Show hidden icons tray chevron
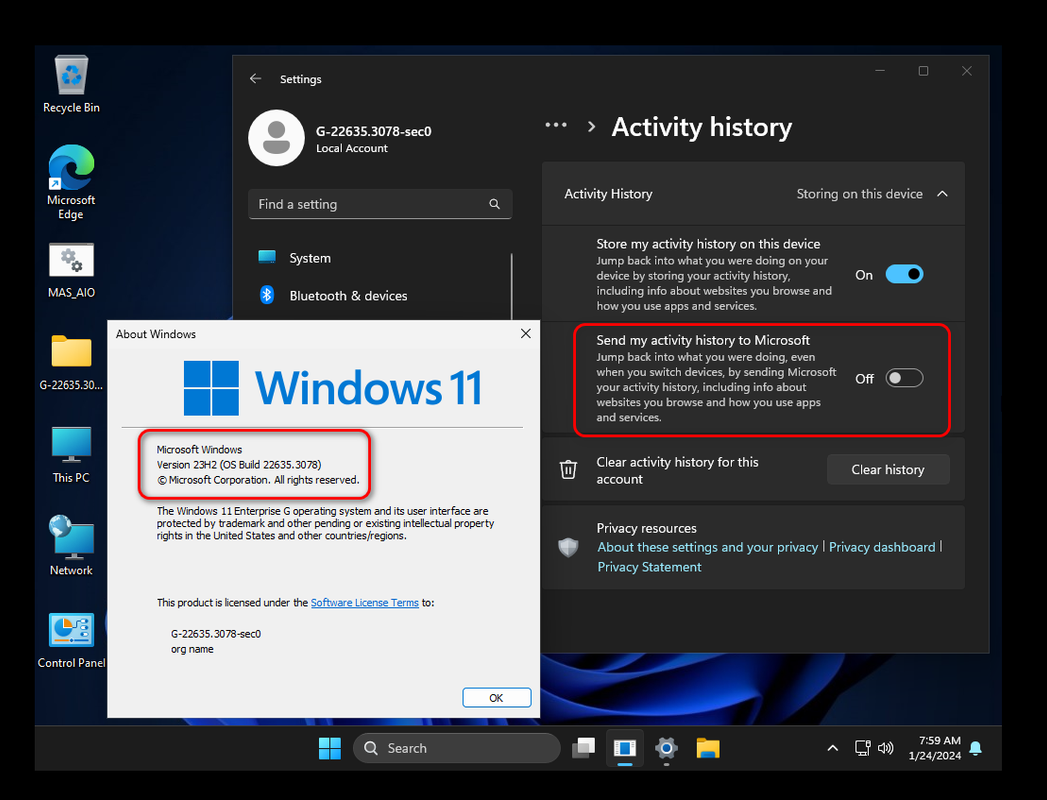The image size is (1047, 800). [833, 748]
